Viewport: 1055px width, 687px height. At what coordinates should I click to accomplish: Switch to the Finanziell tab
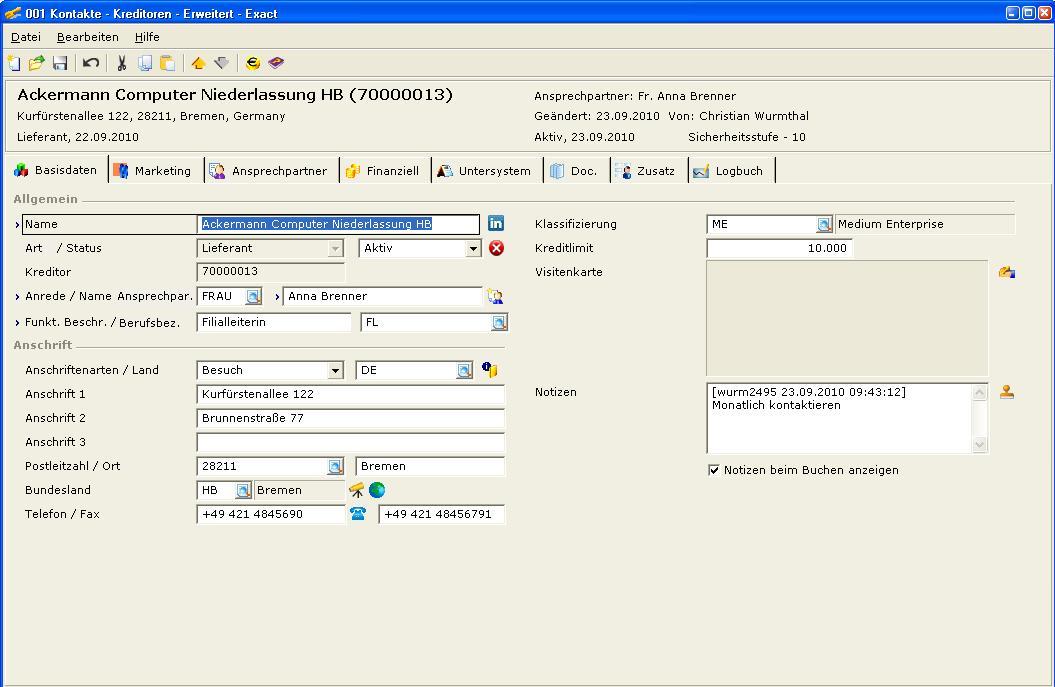click(x=382, y=171)
